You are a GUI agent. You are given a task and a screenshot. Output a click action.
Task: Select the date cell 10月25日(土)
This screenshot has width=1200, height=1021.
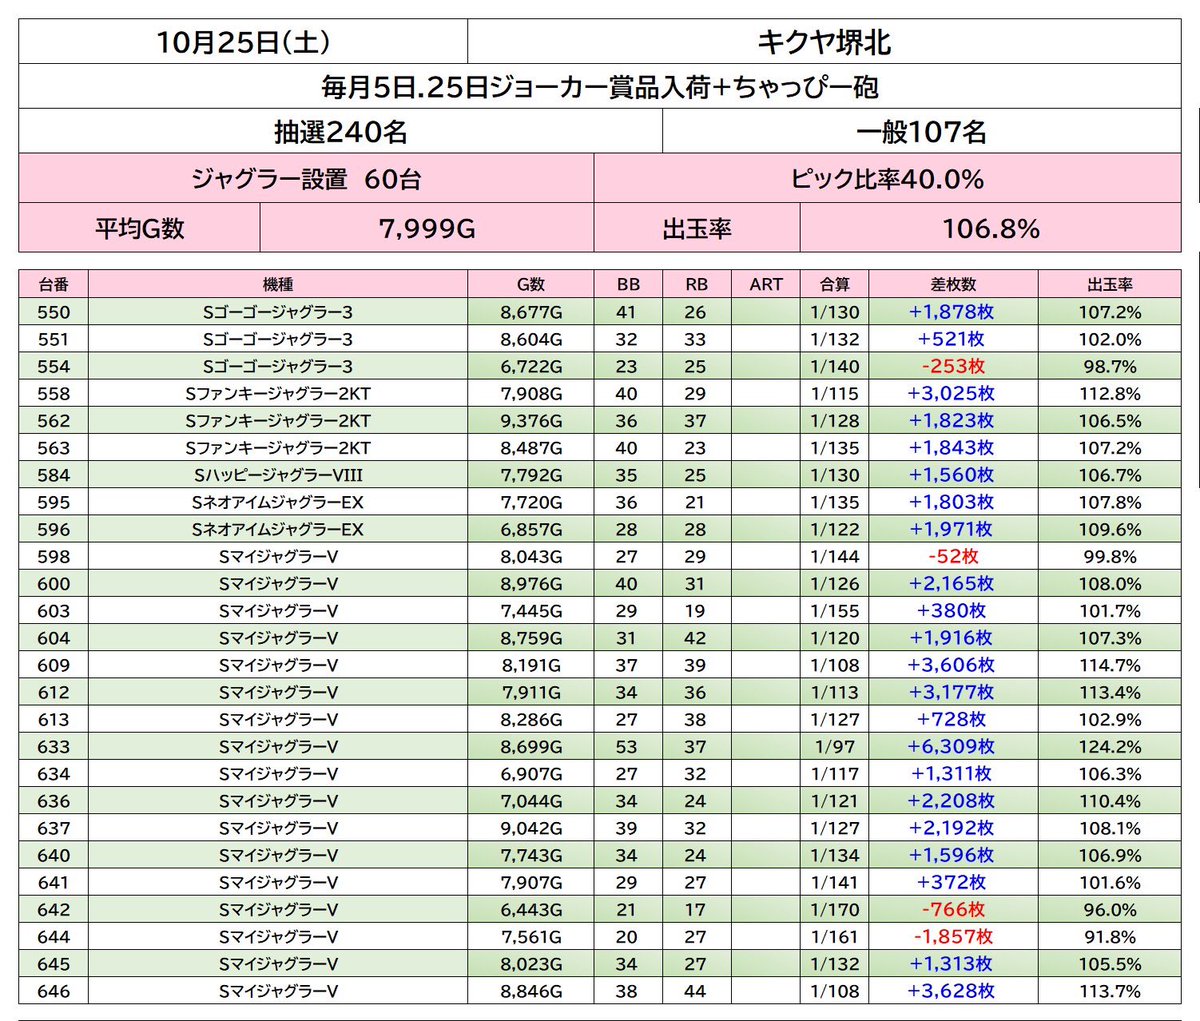pos(243,42)
